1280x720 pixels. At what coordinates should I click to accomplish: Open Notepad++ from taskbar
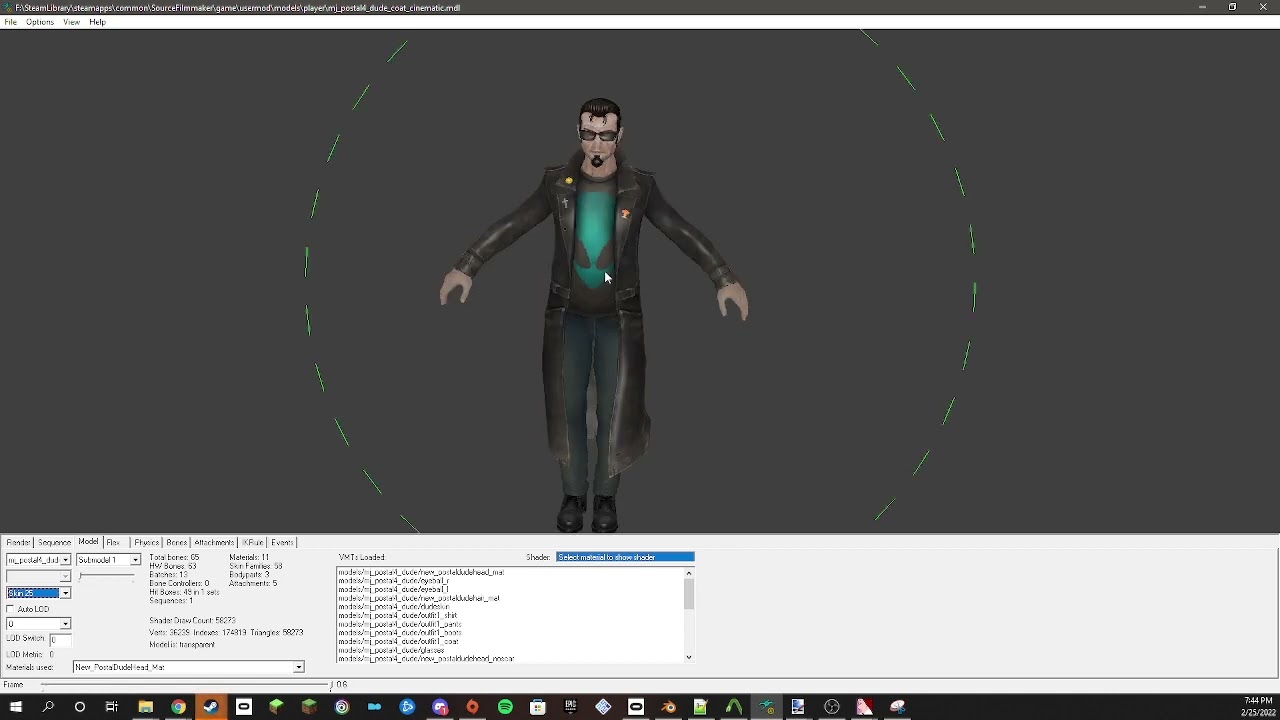click(701, 707)
